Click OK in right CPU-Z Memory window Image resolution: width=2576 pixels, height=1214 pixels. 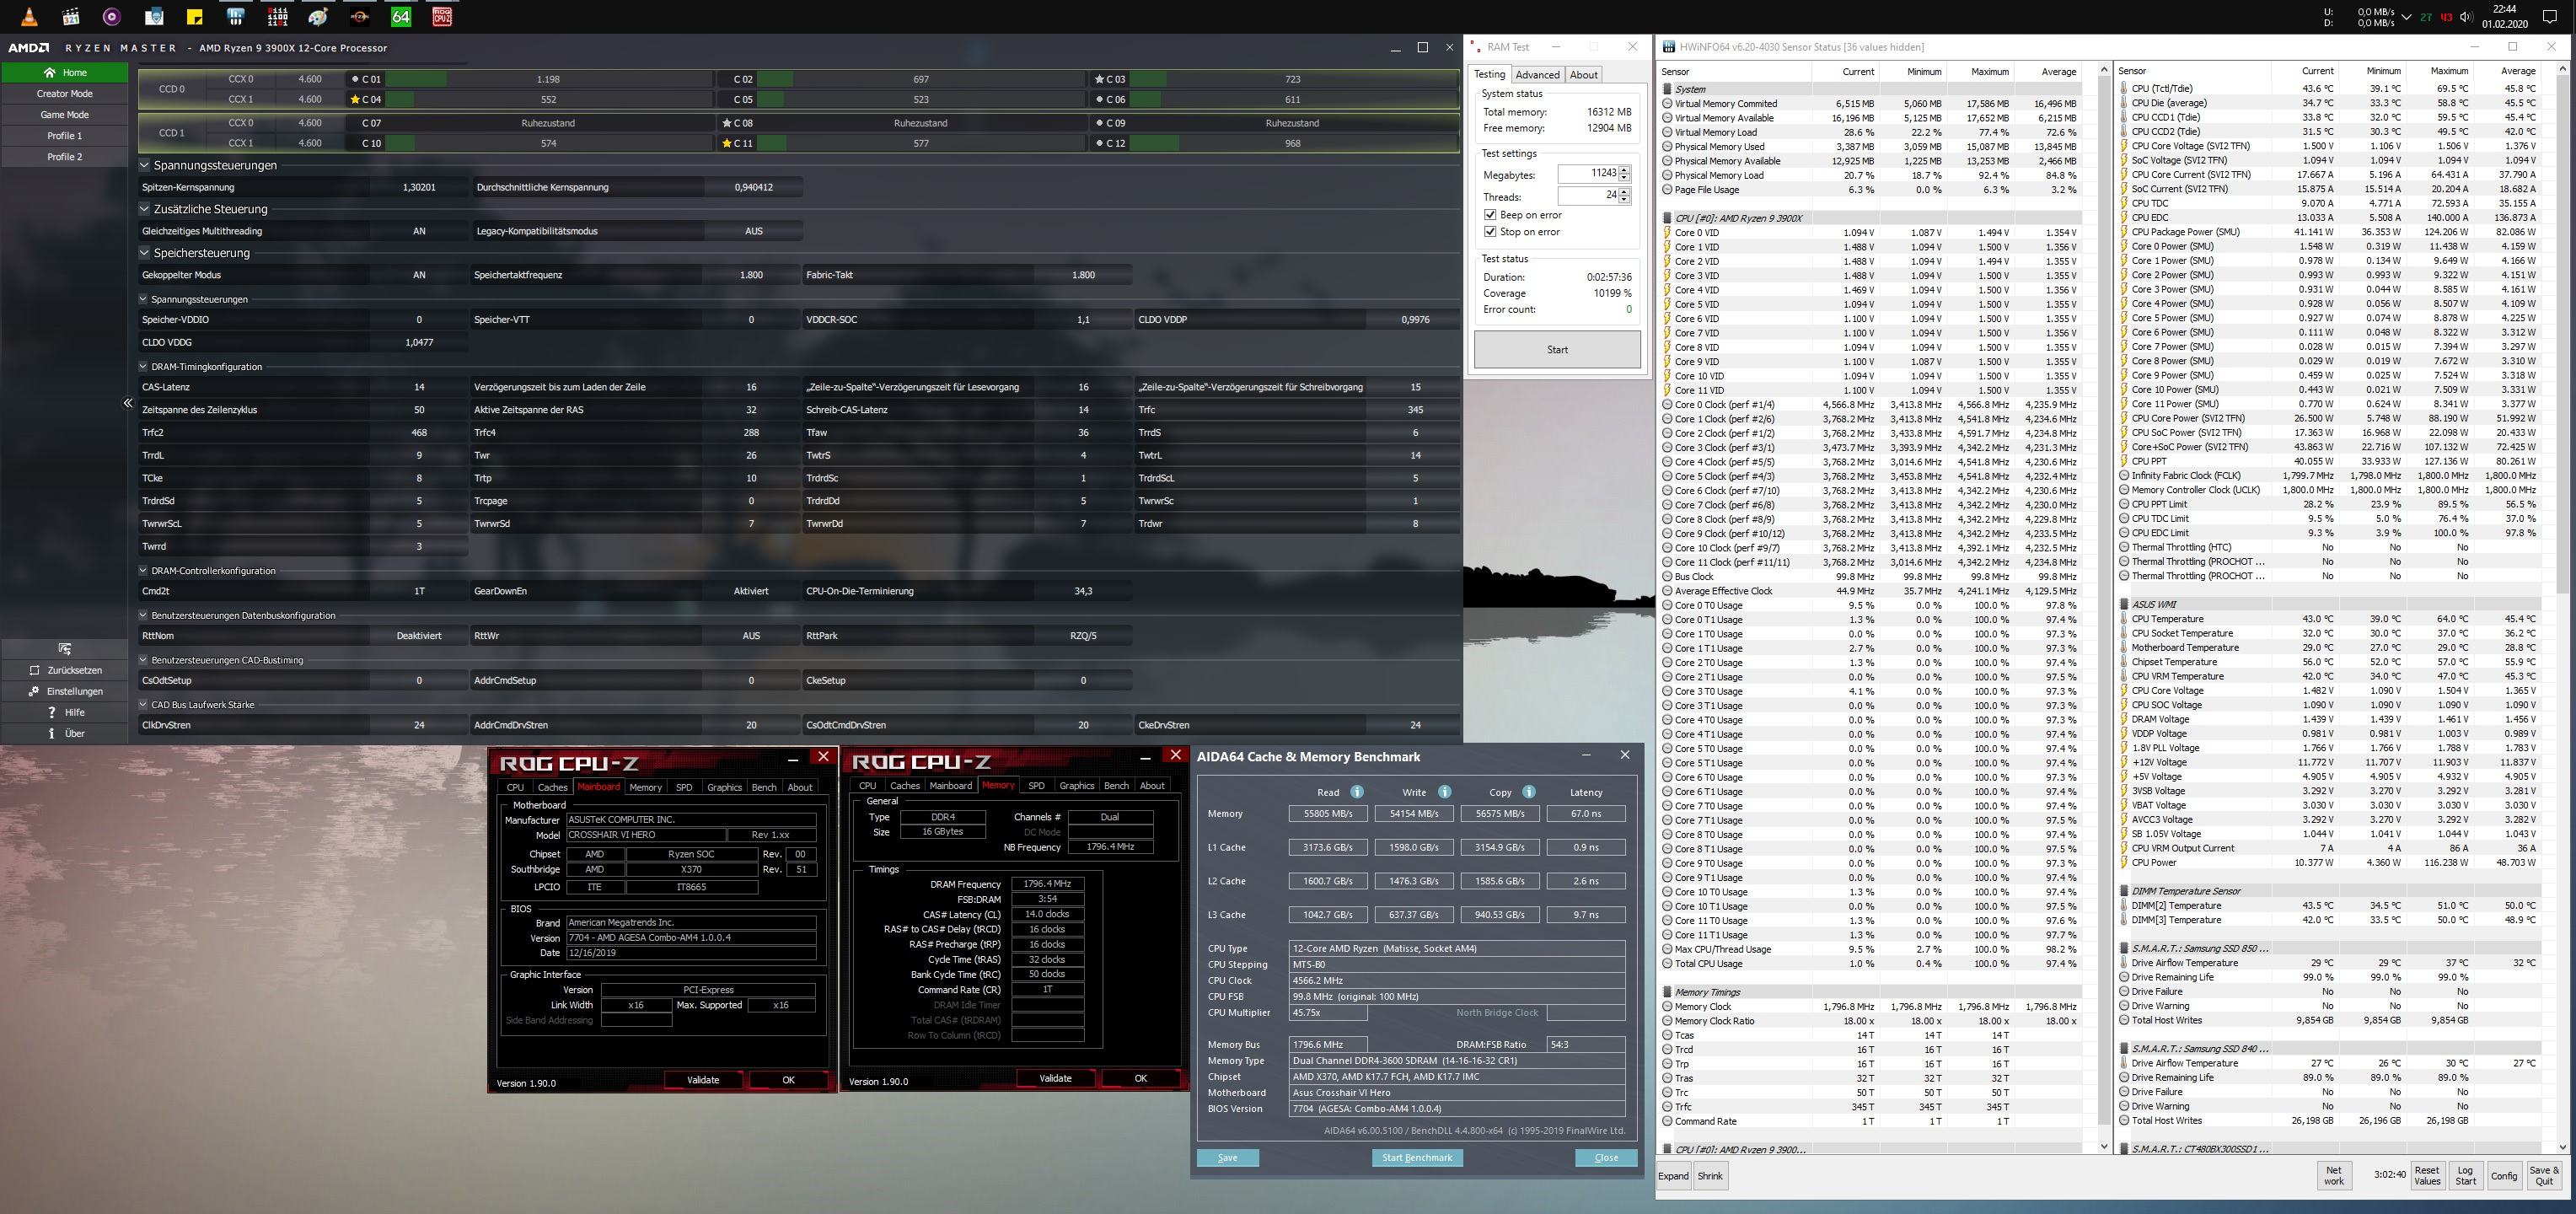point(1140,1078)
